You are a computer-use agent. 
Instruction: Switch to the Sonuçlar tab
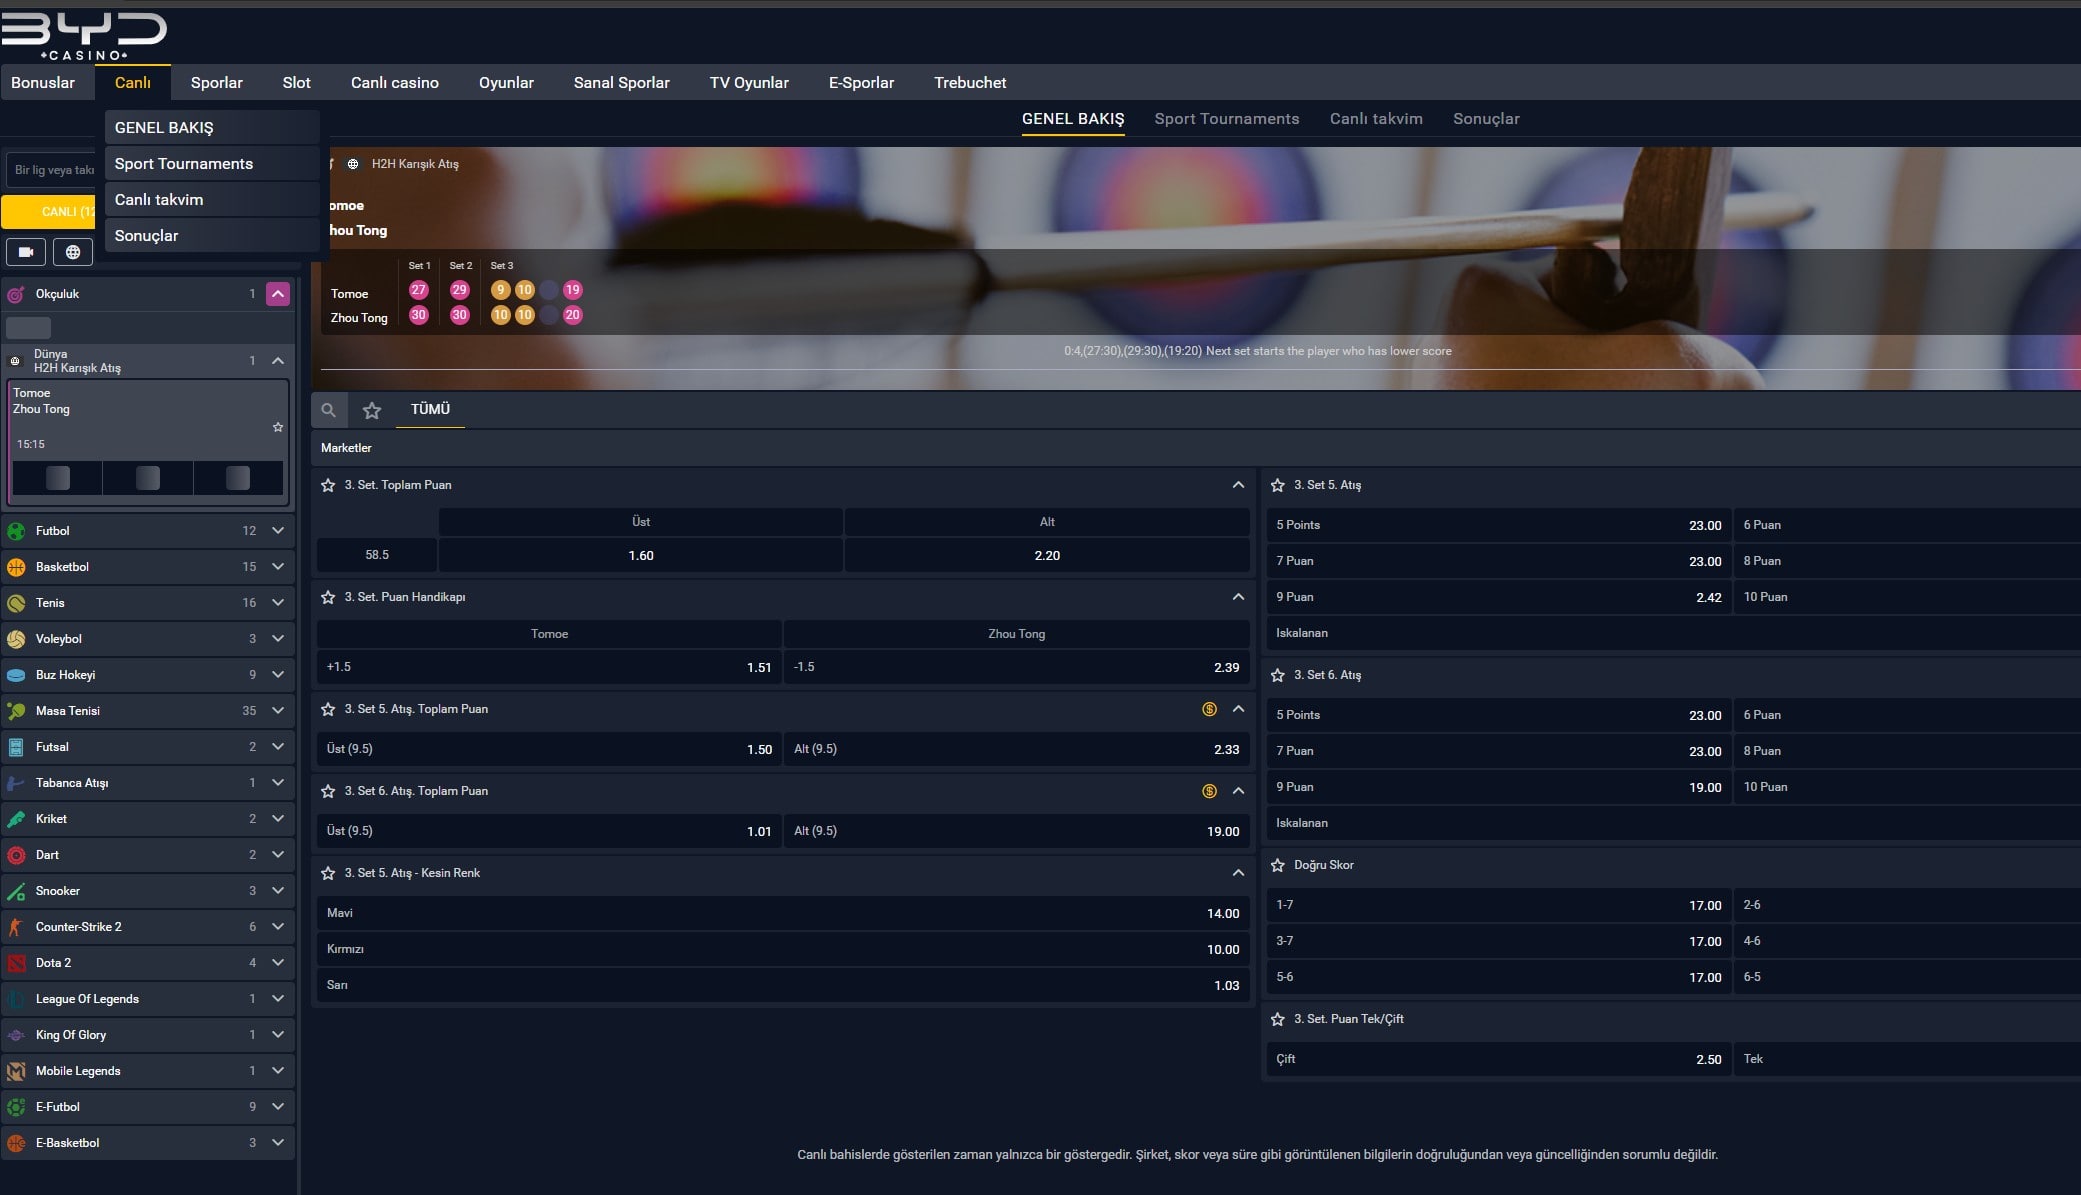tap(1485, 119)
